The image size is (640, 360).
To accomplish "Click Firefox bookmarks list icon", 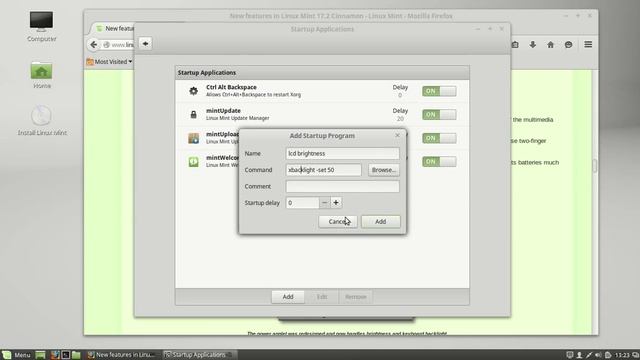I will pyautogui.click(x=515, y=44).
